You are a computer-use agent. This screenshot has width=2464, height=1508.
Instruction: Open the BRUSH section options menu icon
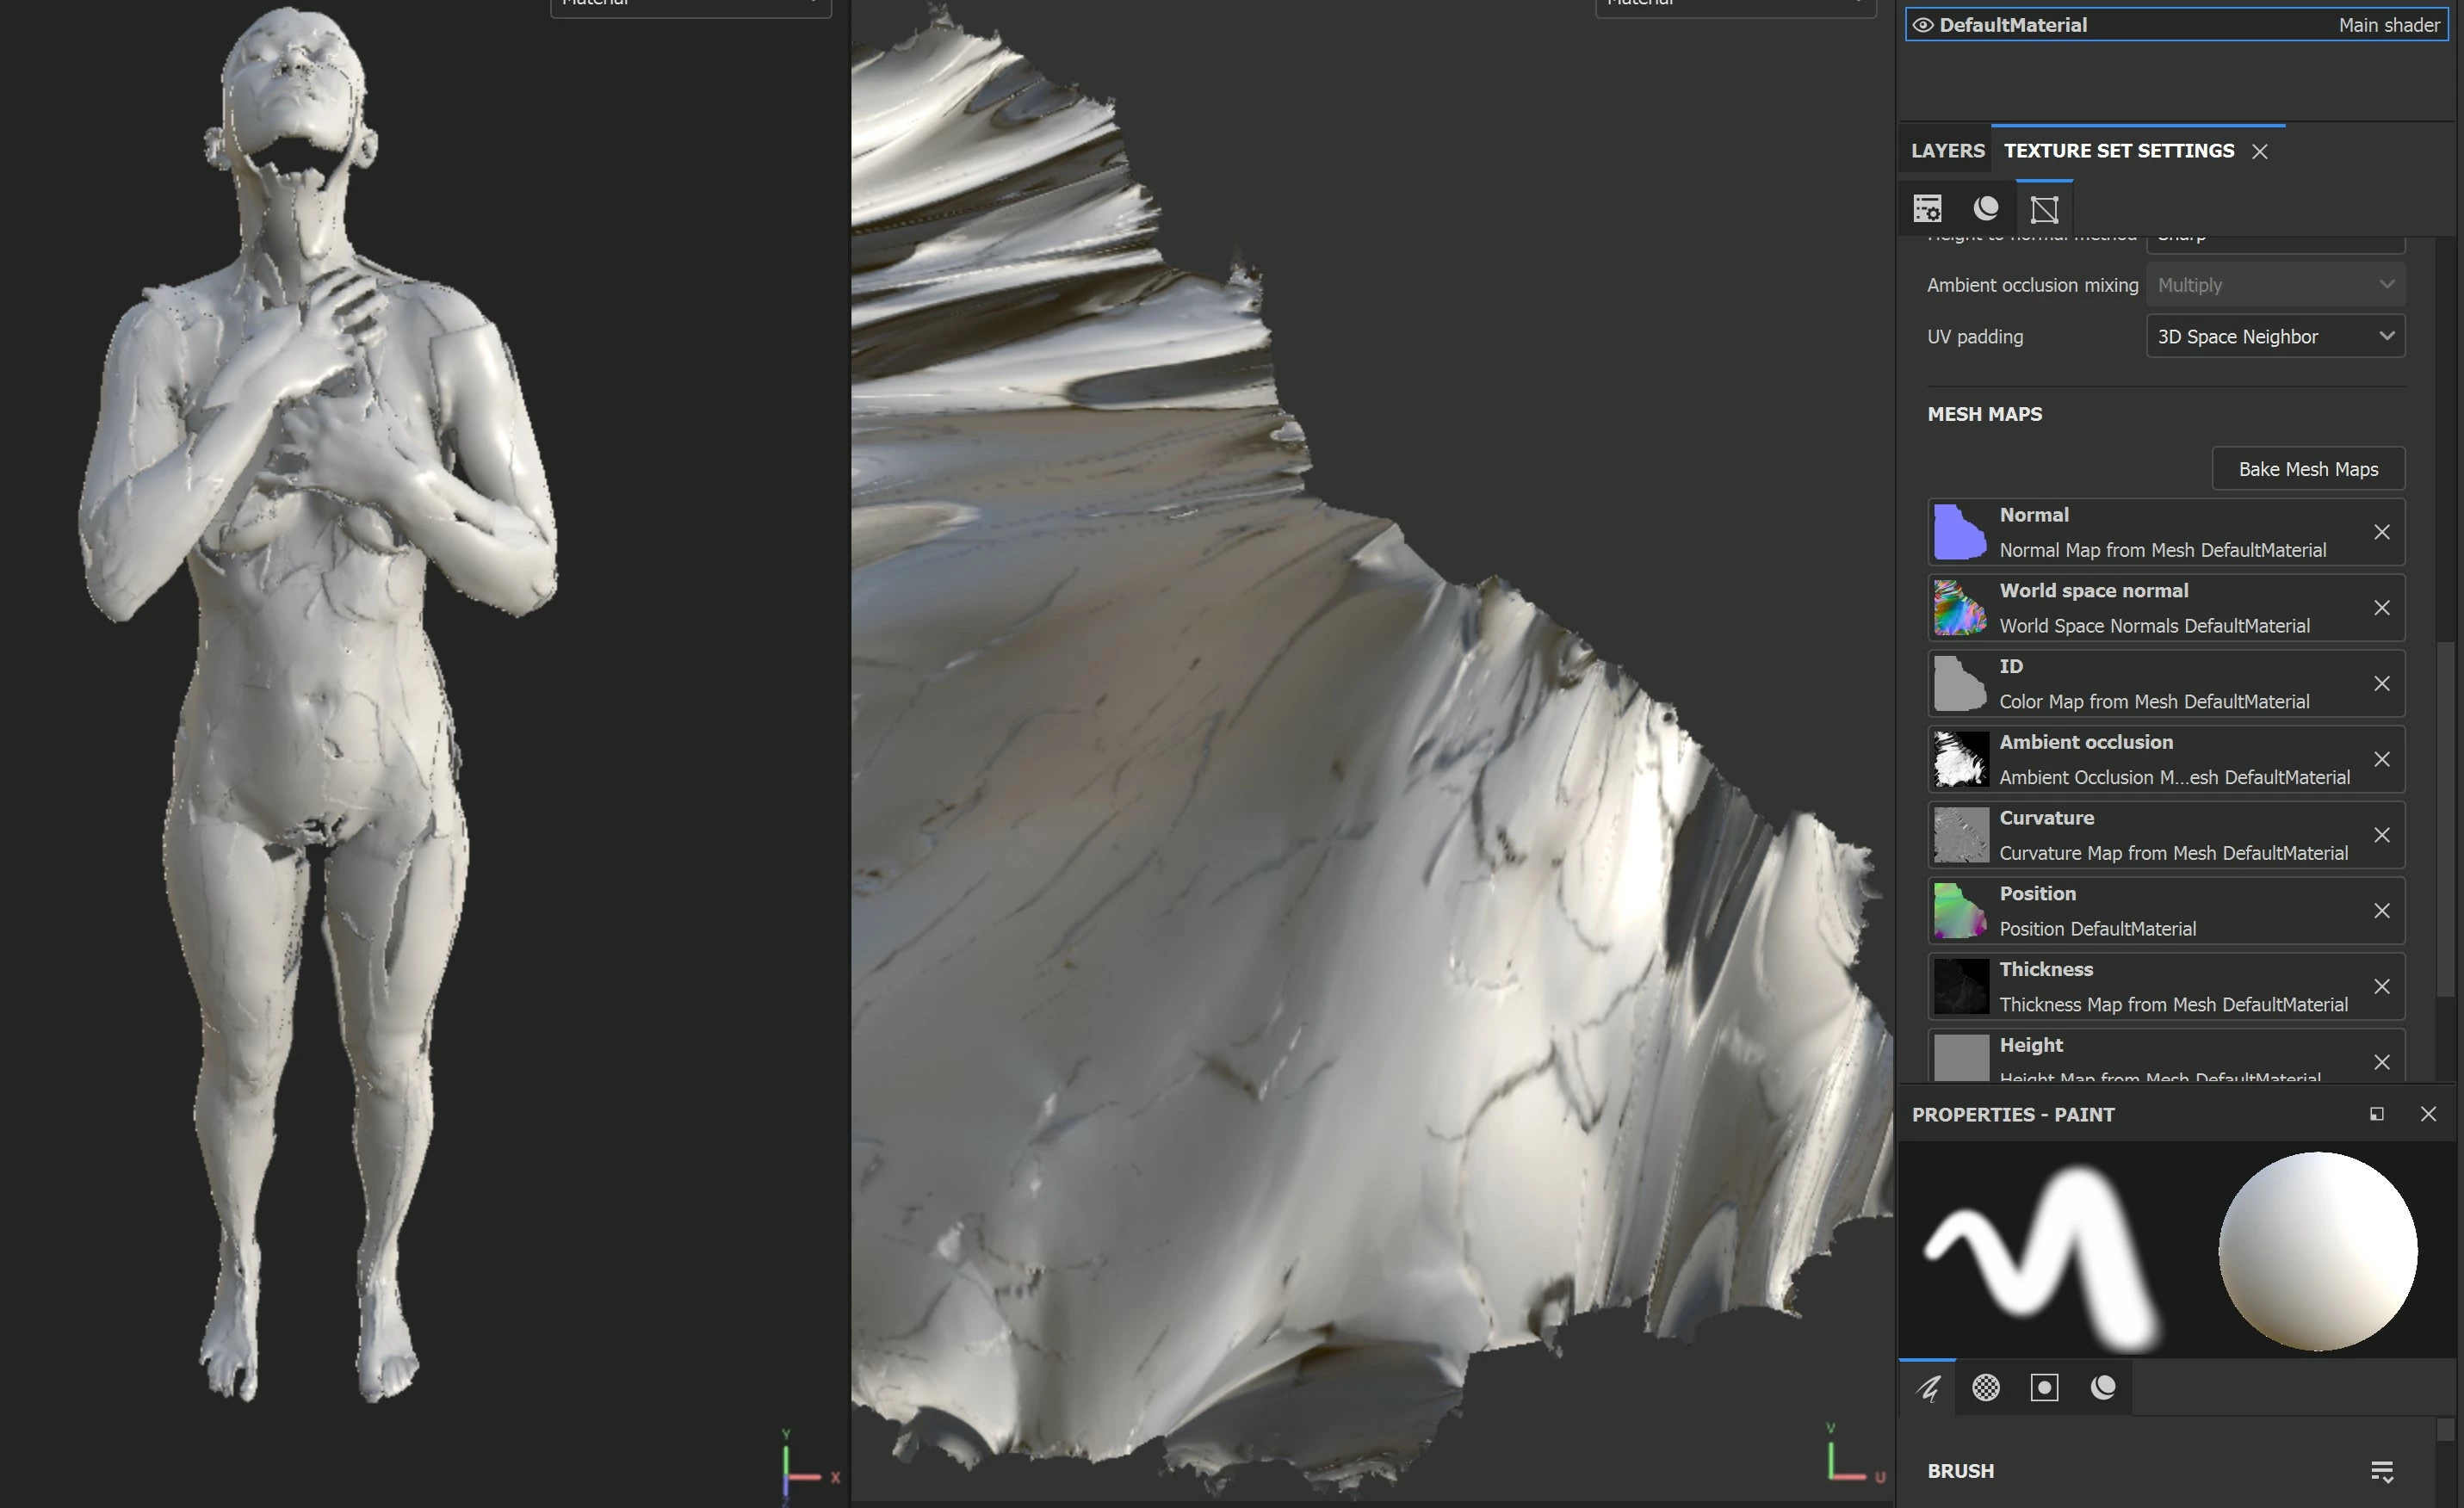point(2382,1471)
